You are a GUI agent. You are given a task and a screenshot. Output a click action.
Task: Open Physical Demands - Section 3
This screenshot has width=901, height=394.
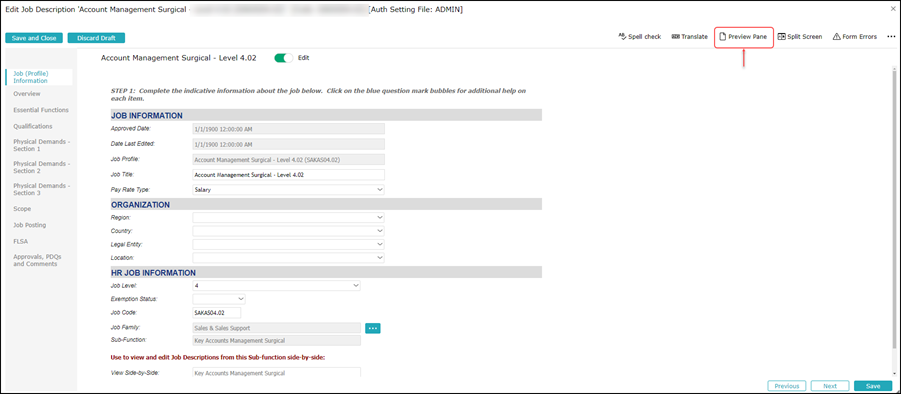(41, 190)
